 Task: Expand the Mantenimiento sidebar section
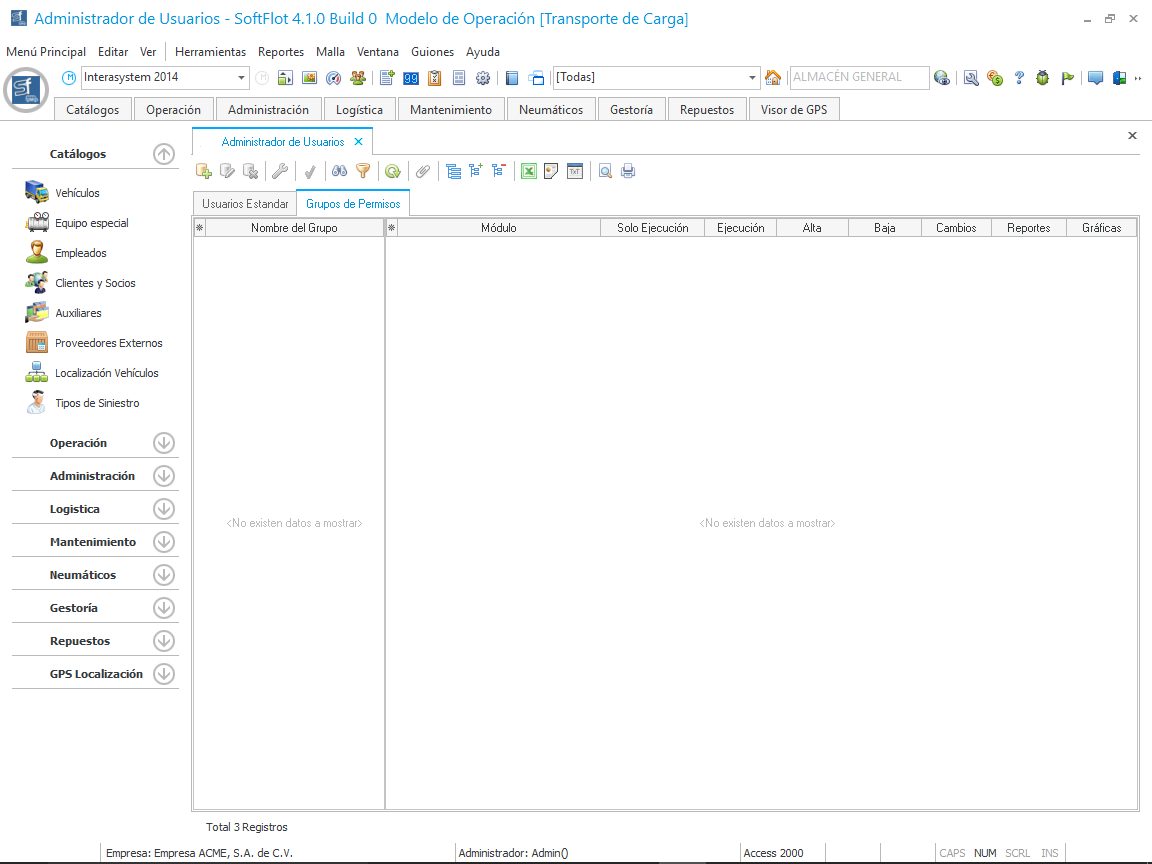[164, 542]
